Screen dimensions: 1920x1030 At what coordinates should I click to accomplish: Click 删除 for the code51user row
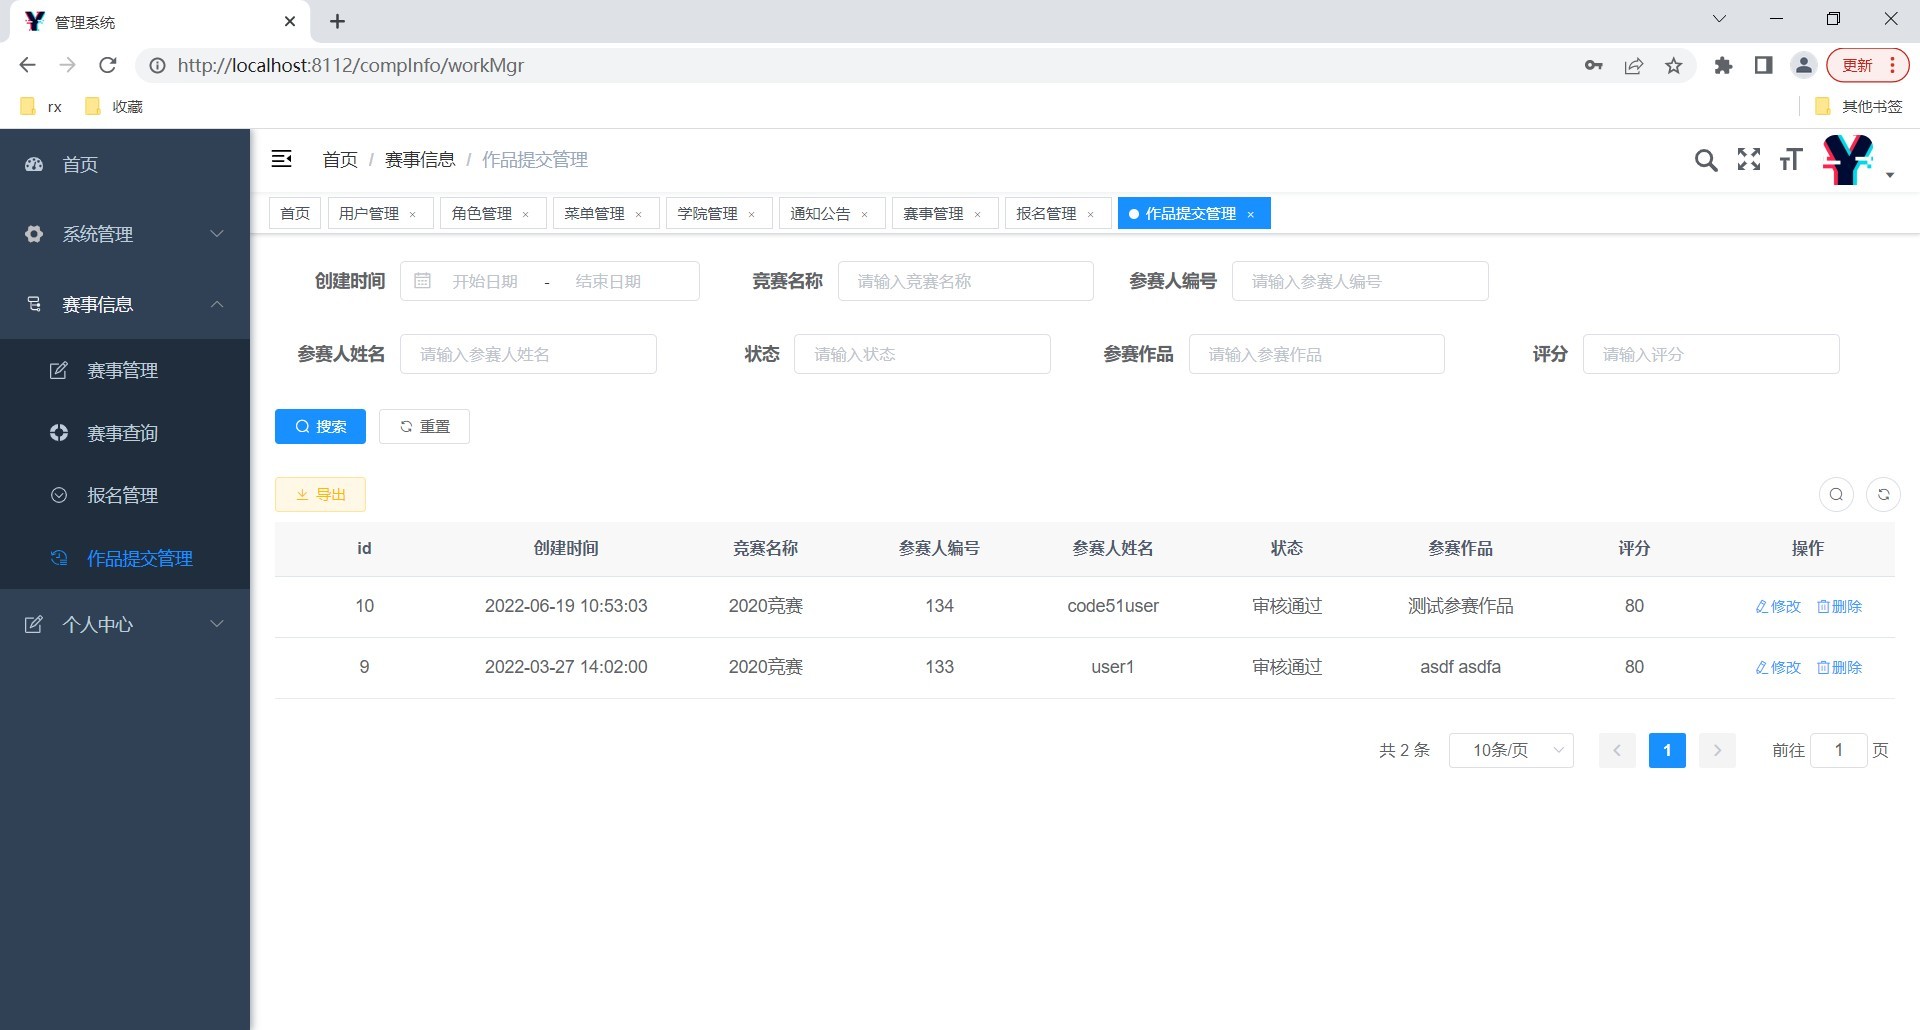click(x=1839, y=606)
